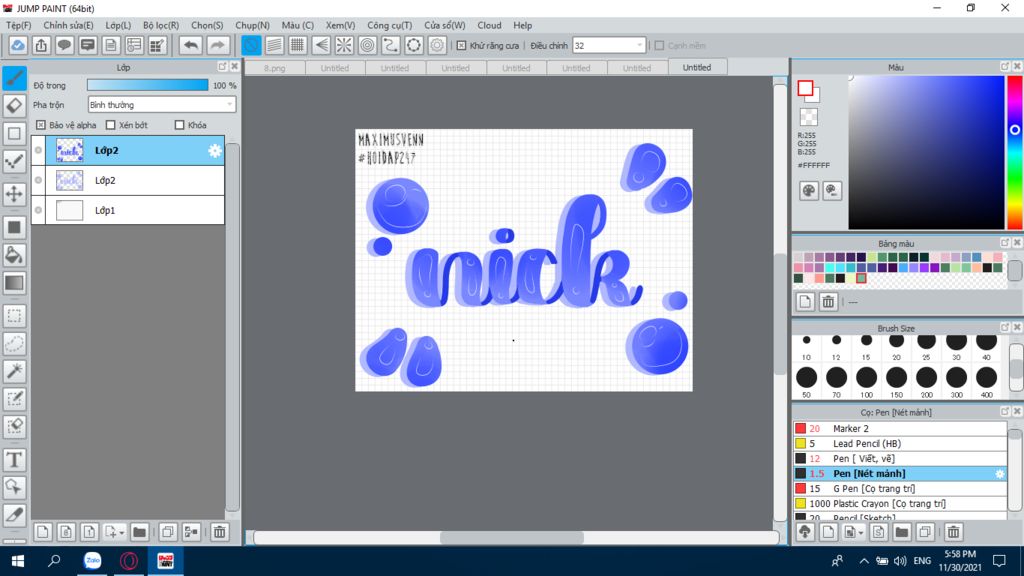Open the Cloud menu
The image size is (1024, 576).
(489, 25)
